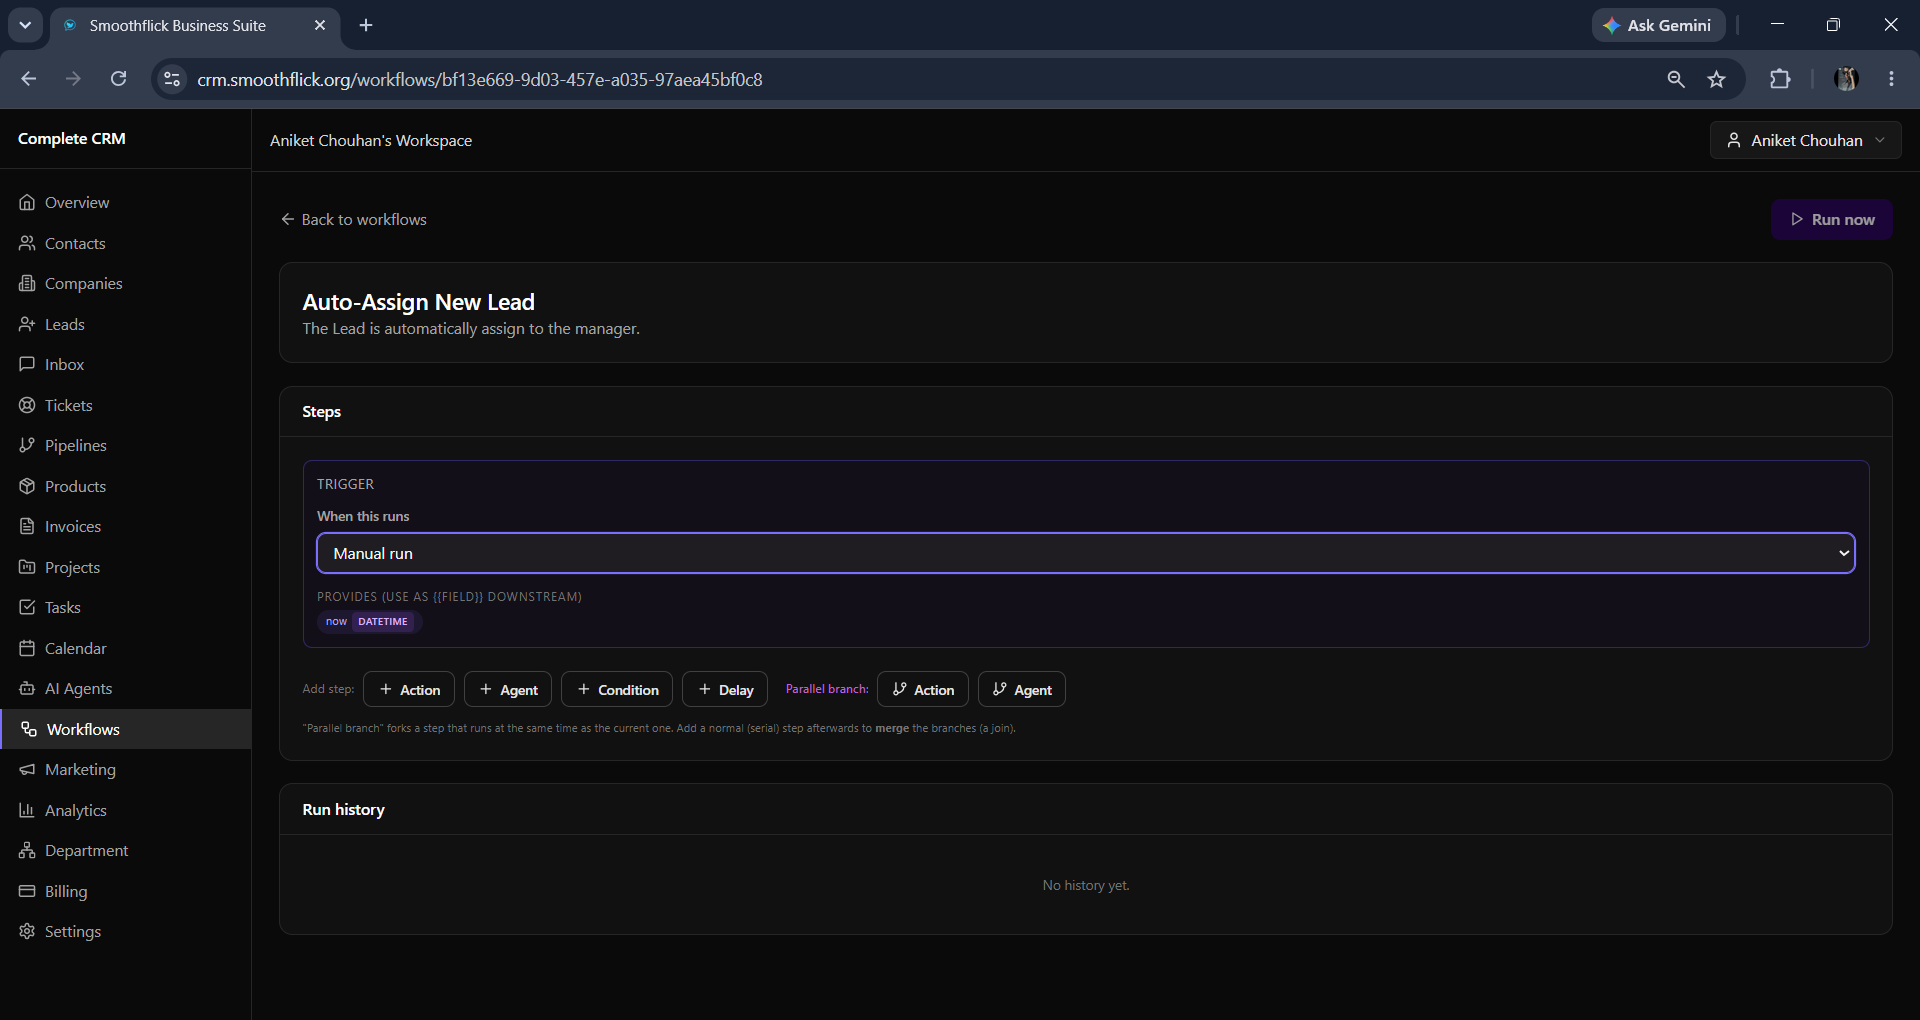Viewport: 1920px width, 1020px height.
Task: Click the workflow description about the manager
Action: [x=471, y=328]
